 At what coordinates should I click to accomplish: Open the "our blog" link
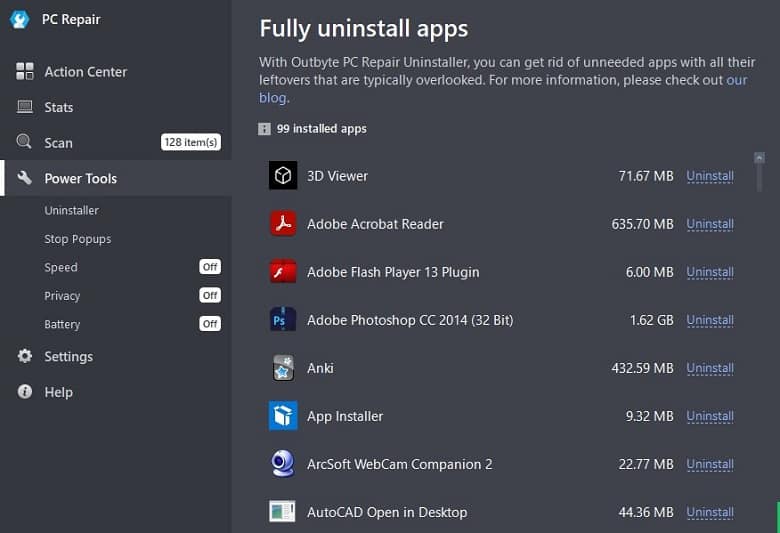point(503,89)
